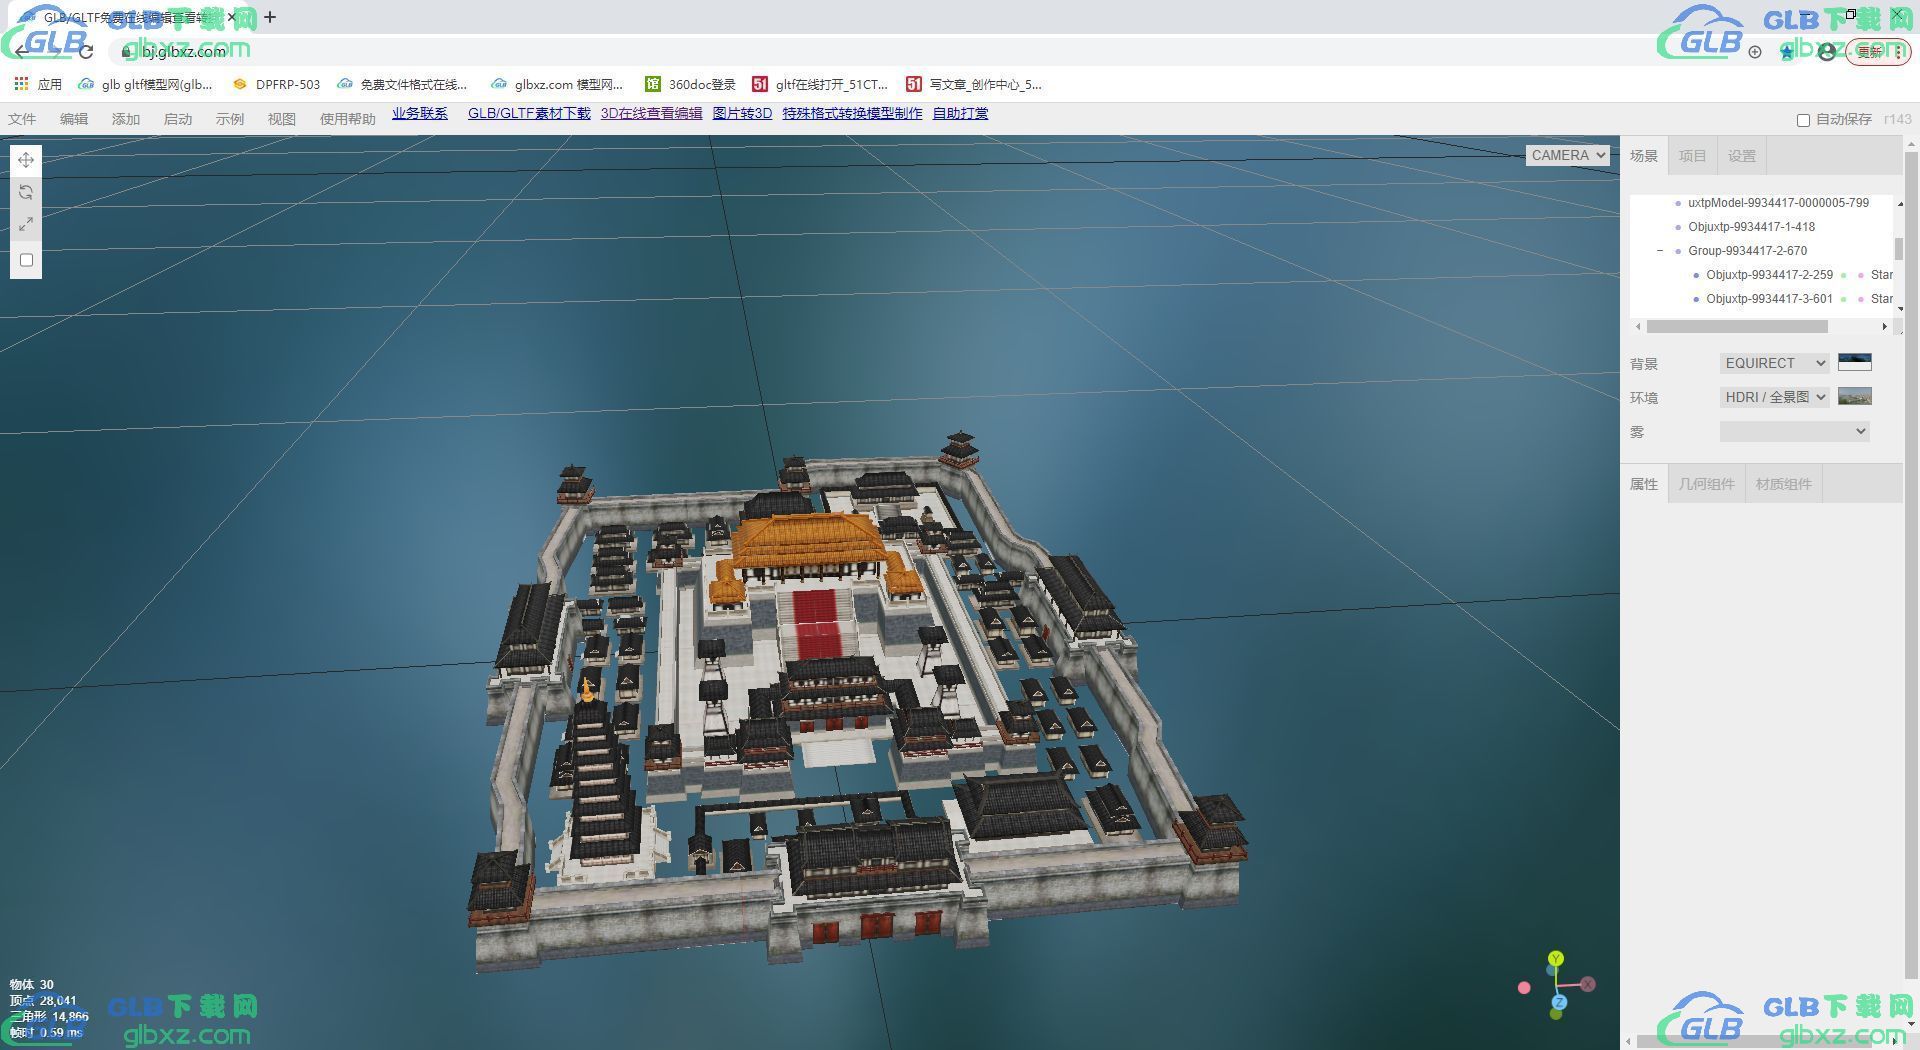Open the GLB/GLTF素材下载 link
Image resolution: width=1920 pixels, height=1050 pixels.
tap(529, 113)
